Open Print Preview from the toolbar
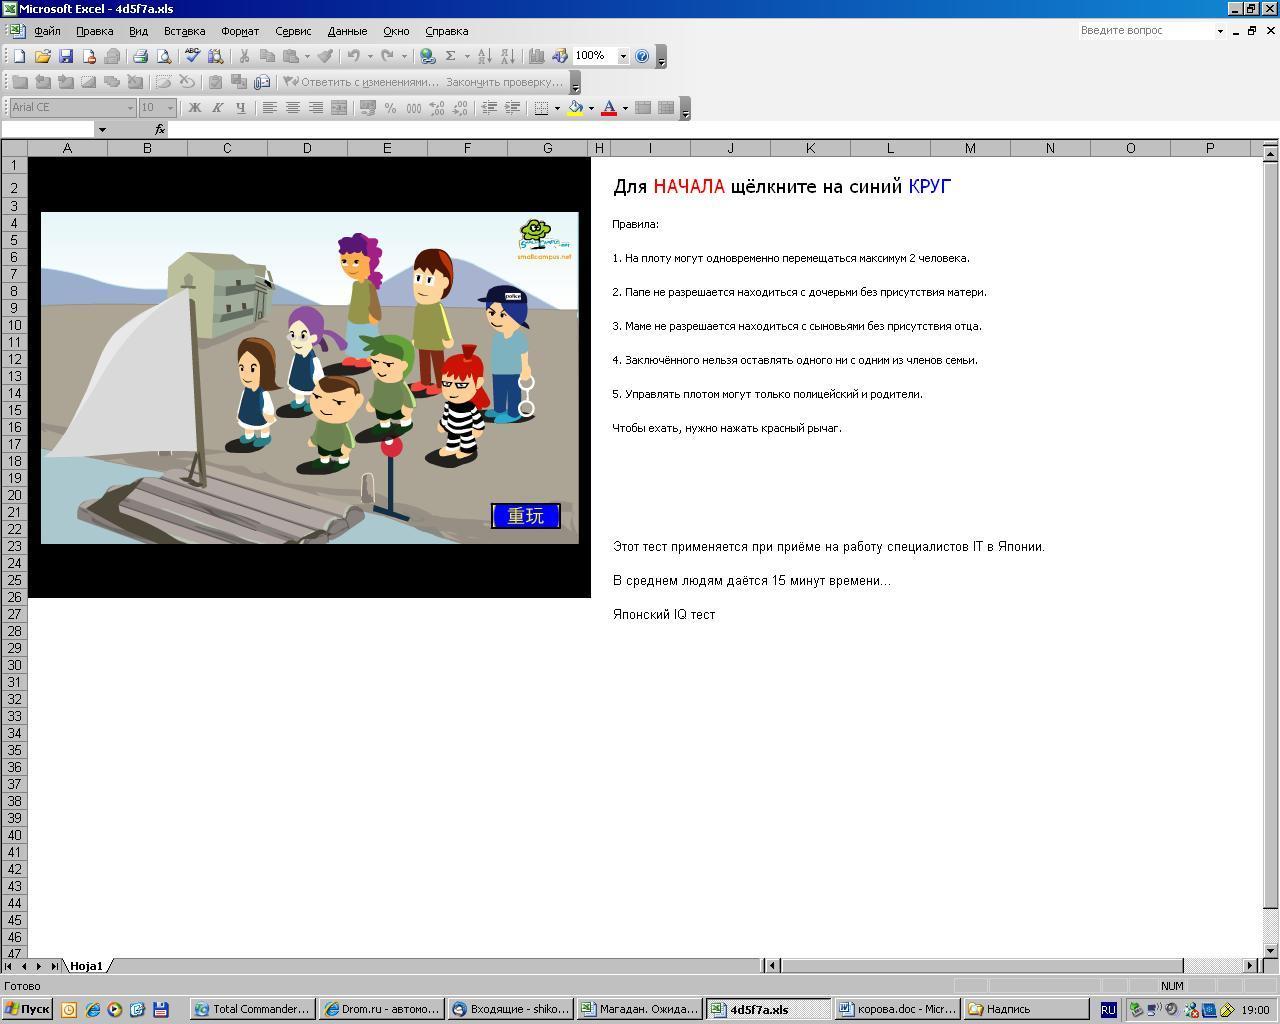Image resolution: width=1280 pixels, height=1024 pixels. coord(164,57)
